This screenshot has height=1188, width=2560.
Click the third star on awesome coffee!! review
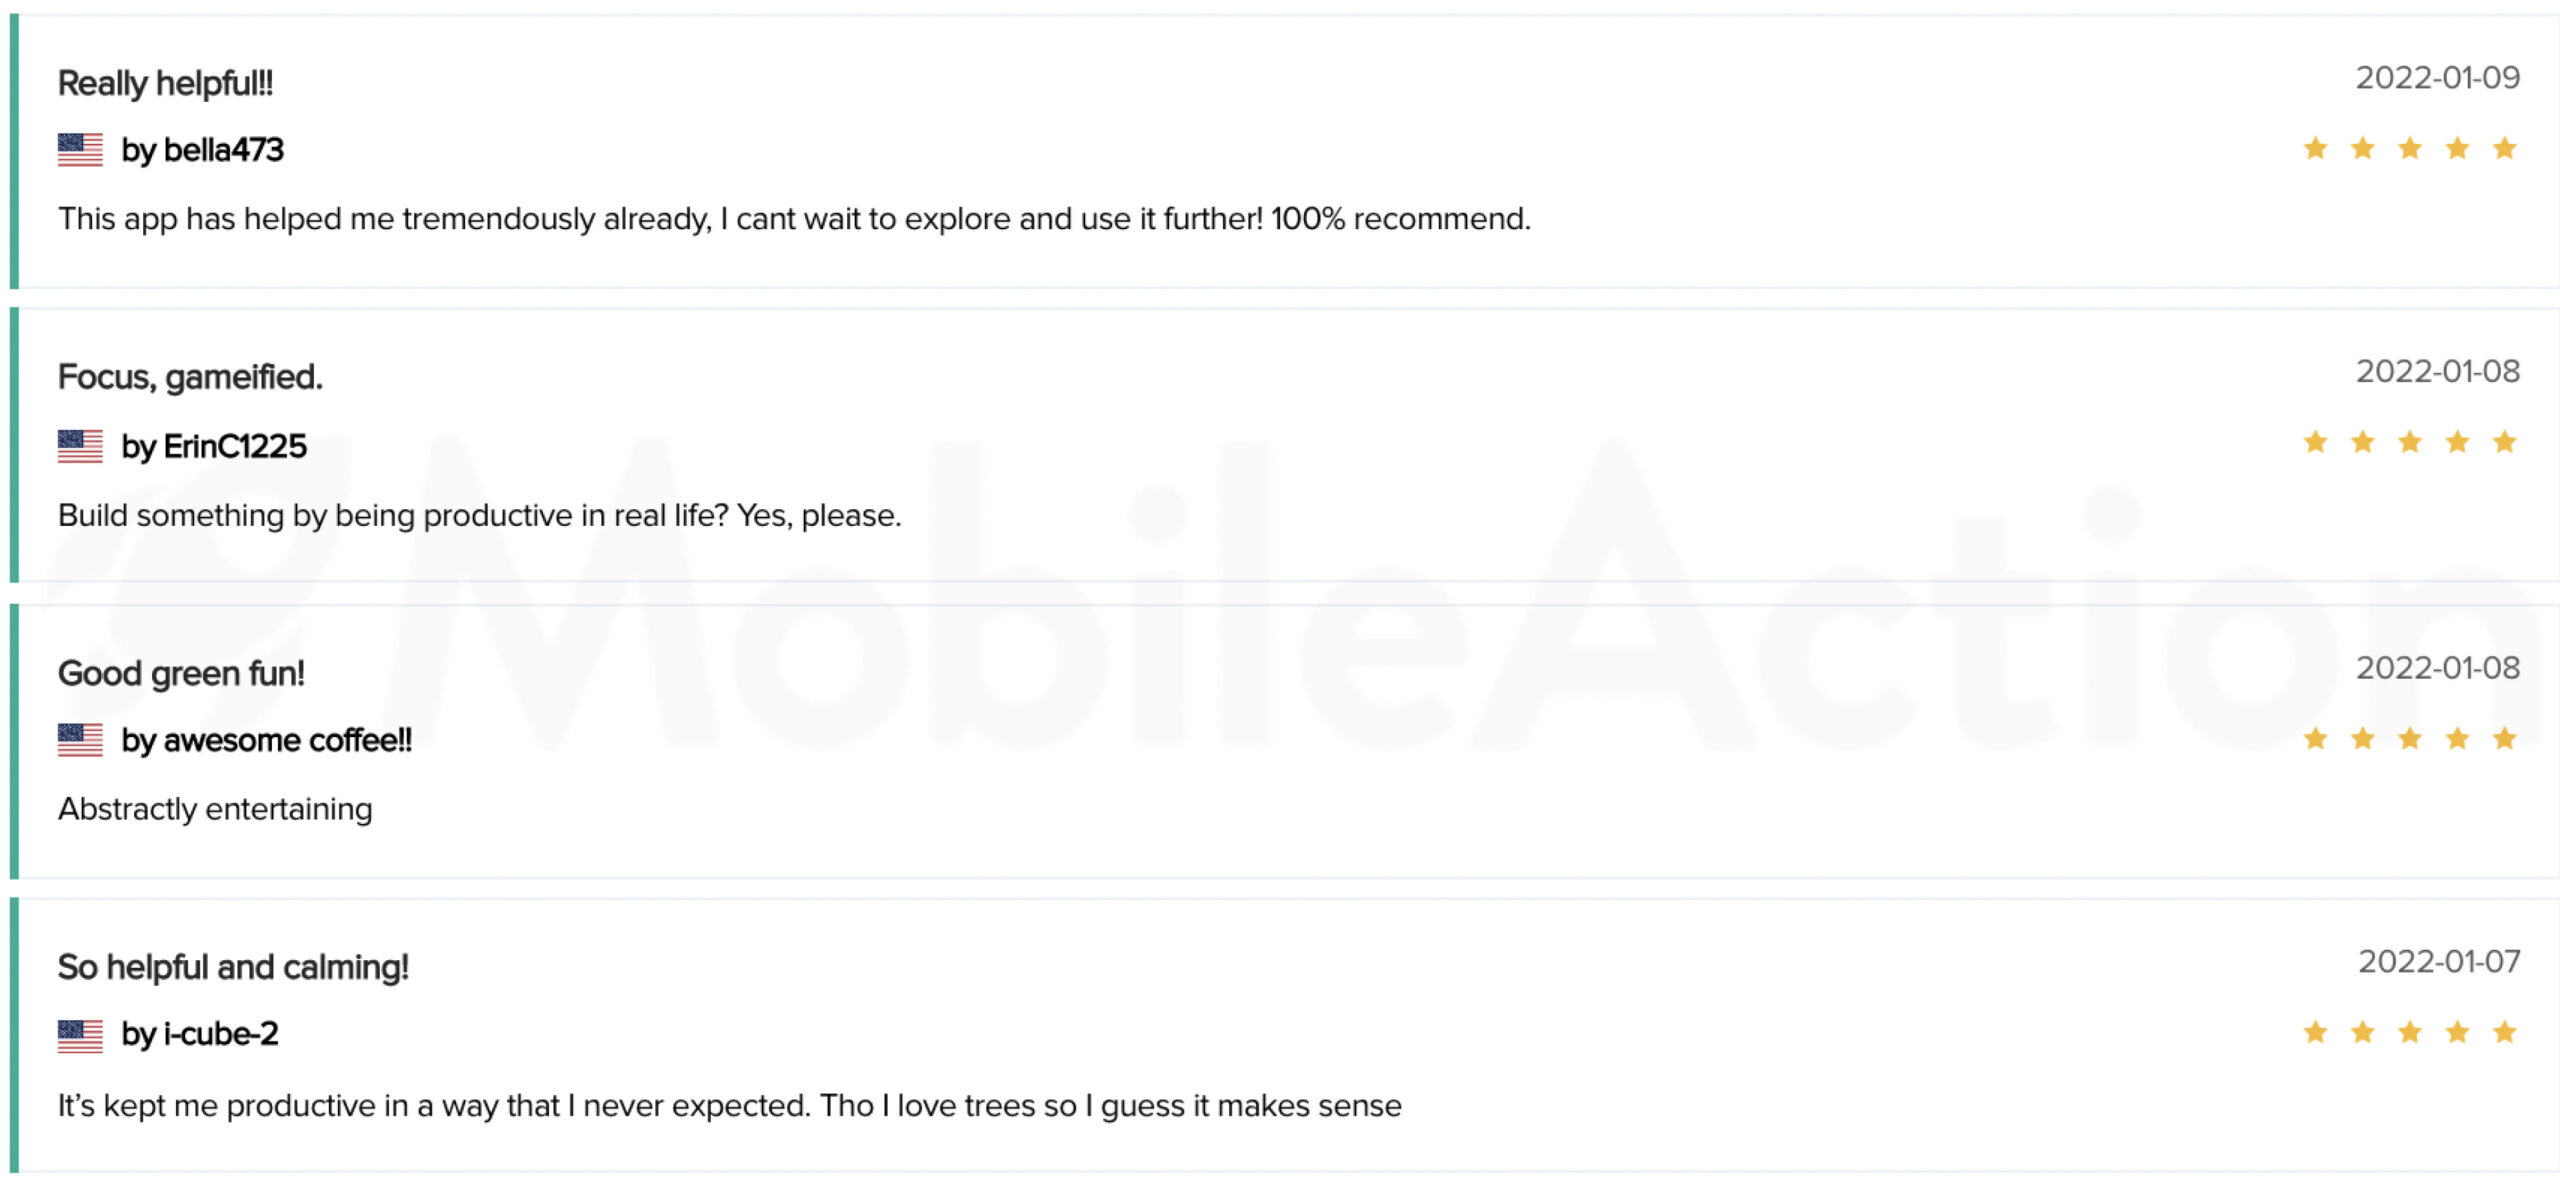coord(2410,739)
